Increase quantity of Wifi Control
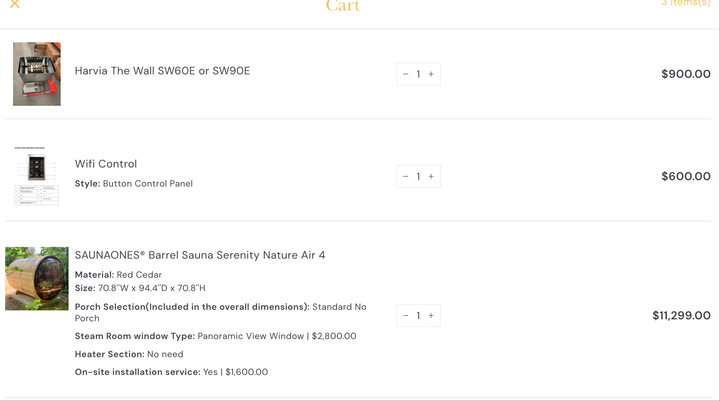This screenshot has height=401, width=720. click(431, 176)
